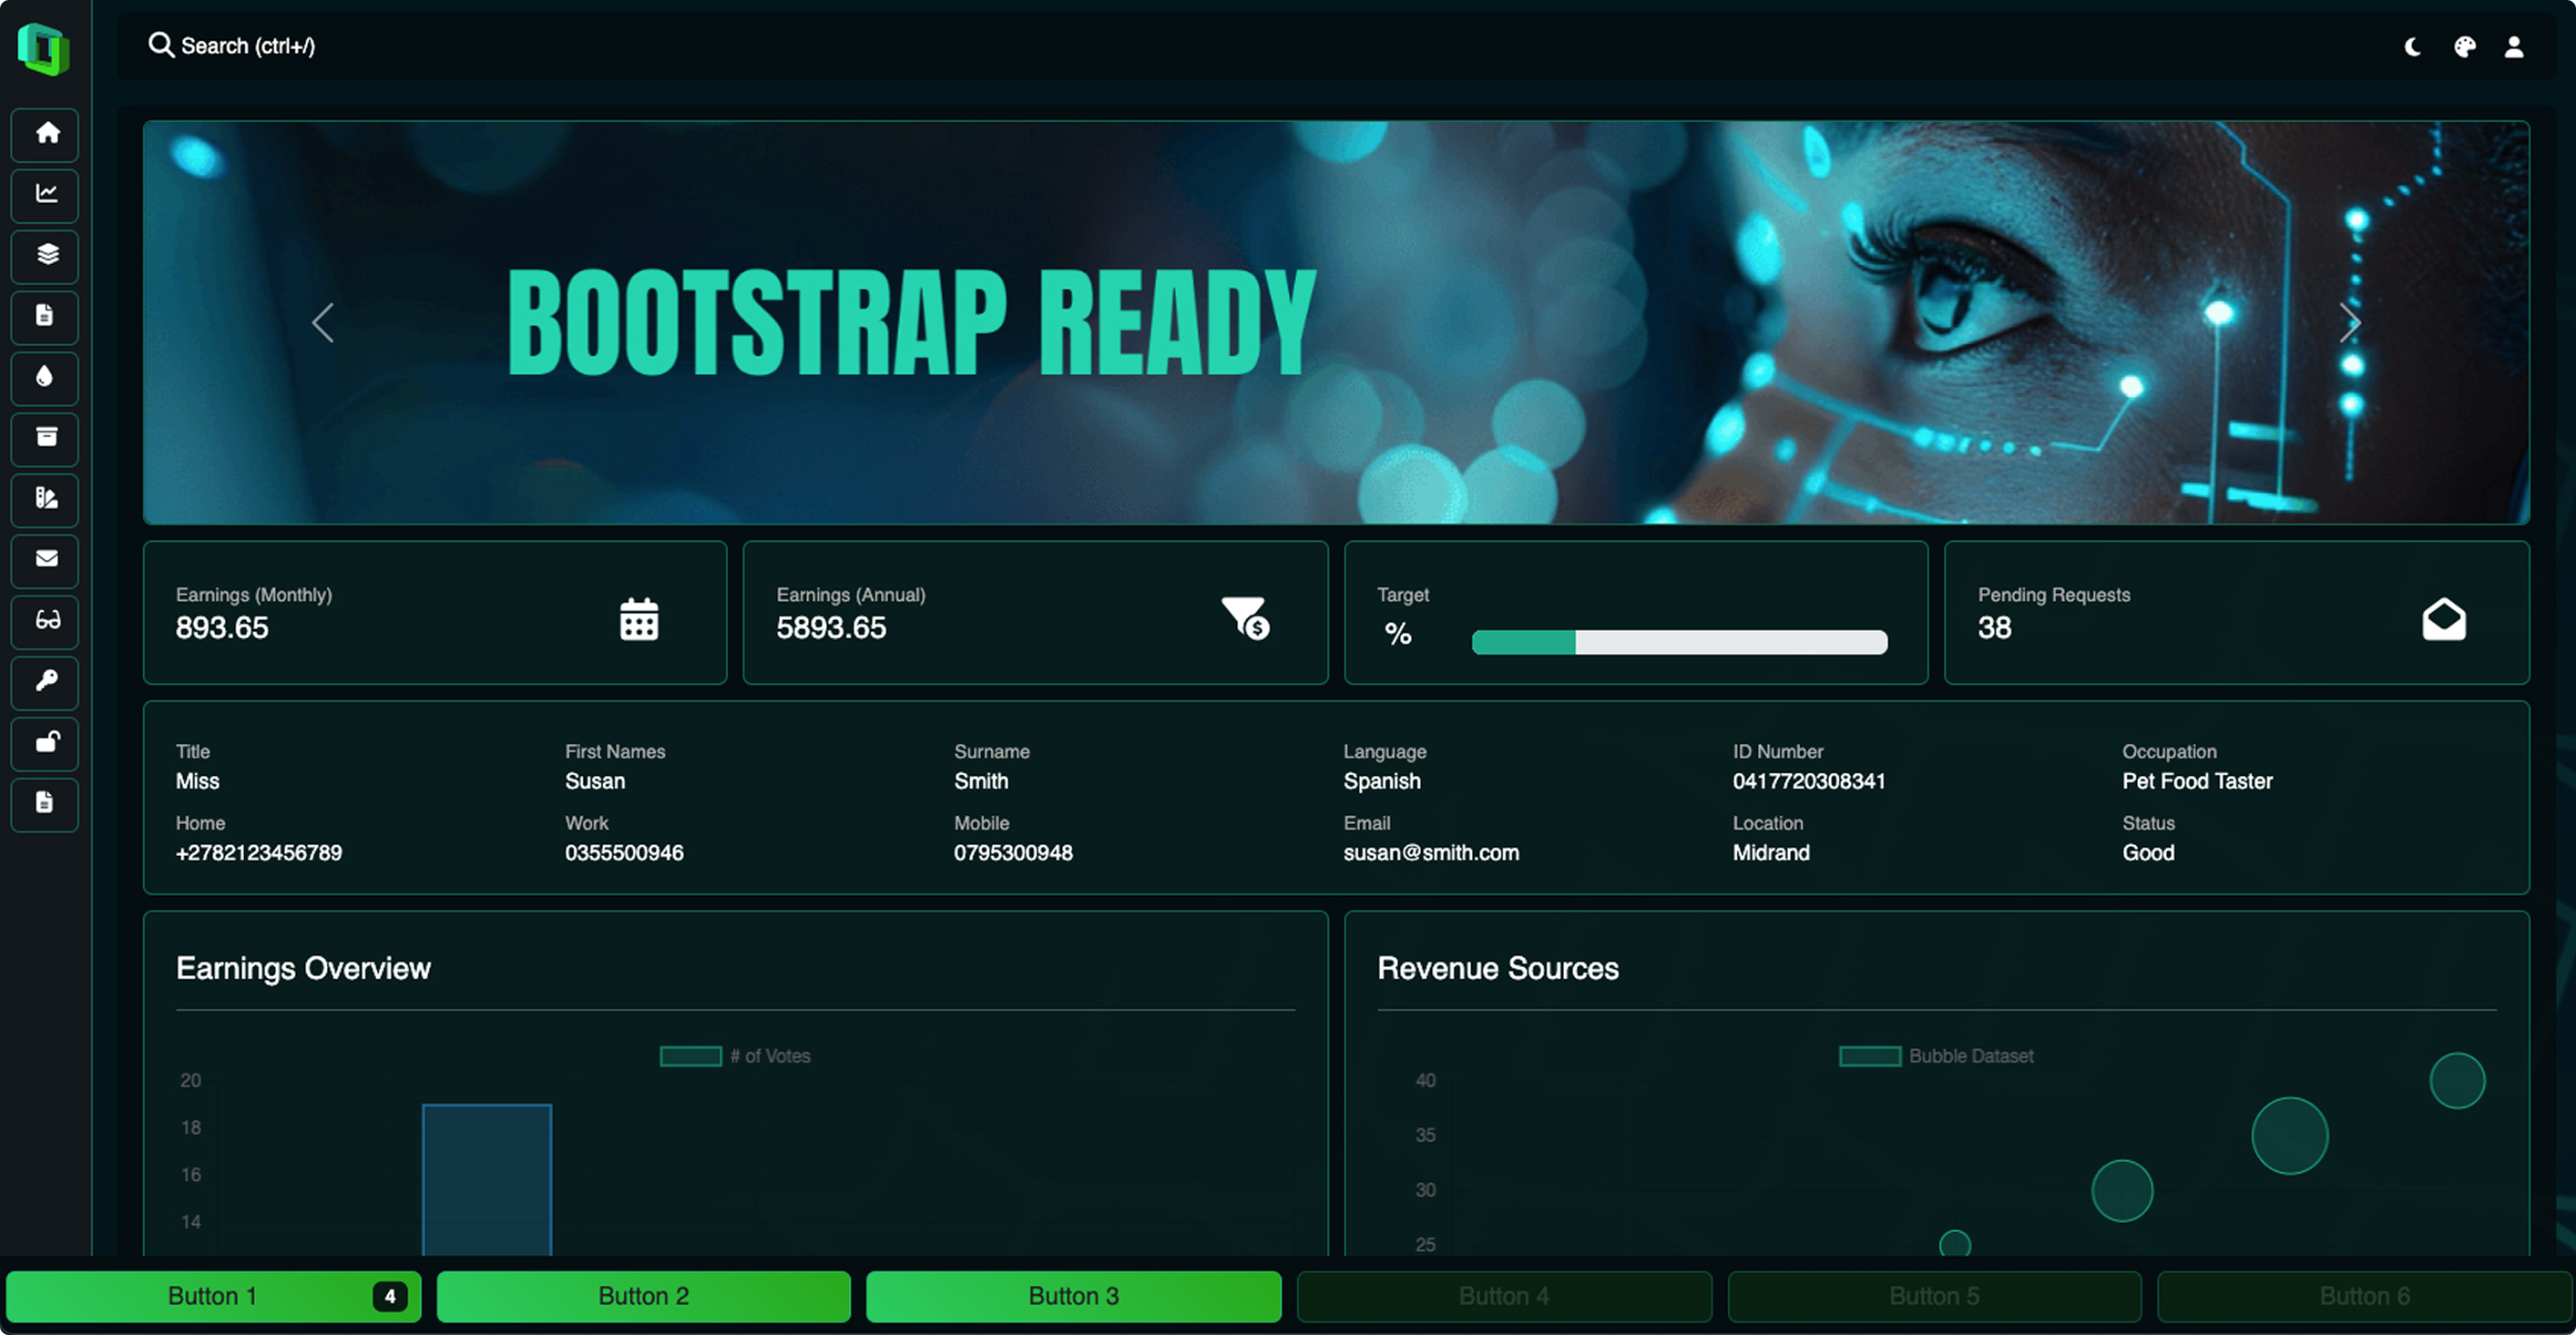Advance to next carousel slide
This screenshot has width=2576, height=1335.
point(2349,323)
